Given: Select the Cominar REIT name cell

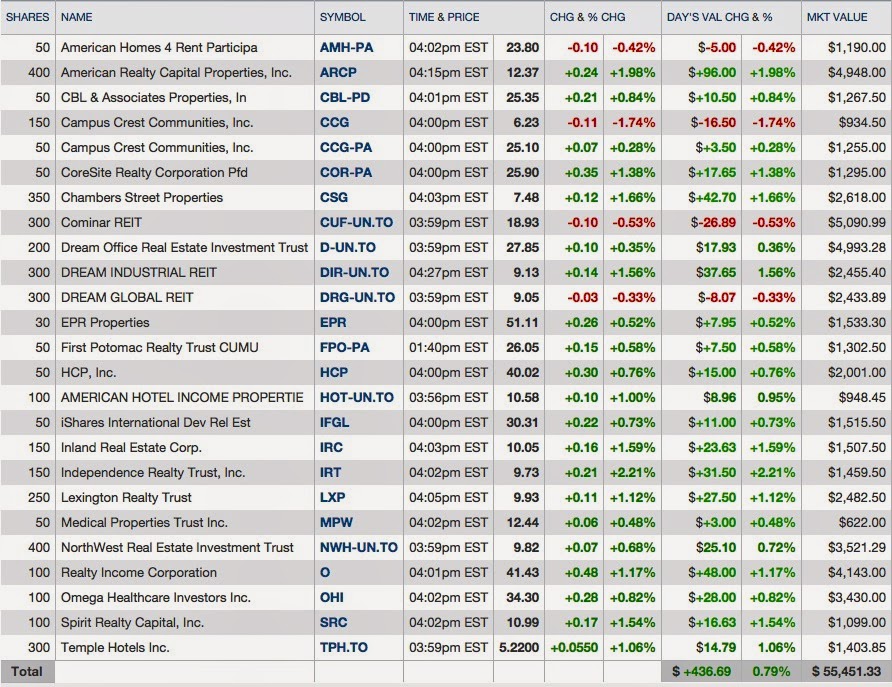Looking at the screenshot, I should point(101,223).
